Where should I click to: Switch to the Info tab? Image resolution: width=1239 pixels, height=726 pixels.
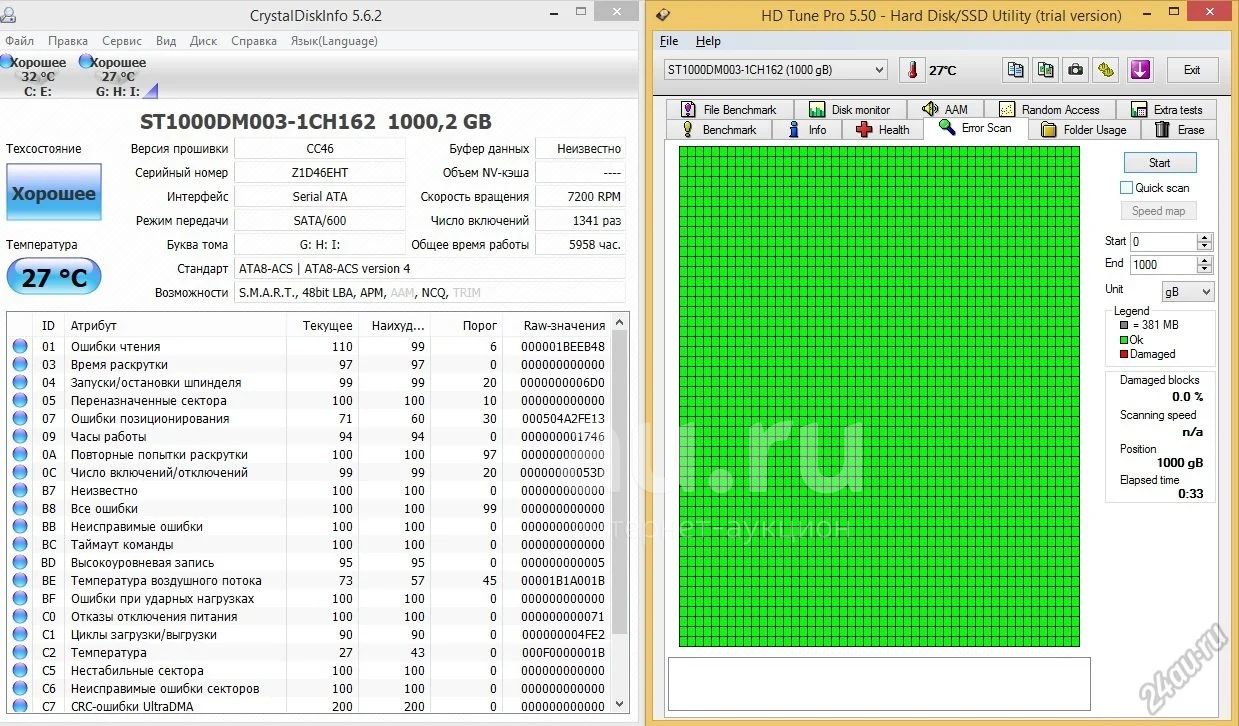coord(807,130)
